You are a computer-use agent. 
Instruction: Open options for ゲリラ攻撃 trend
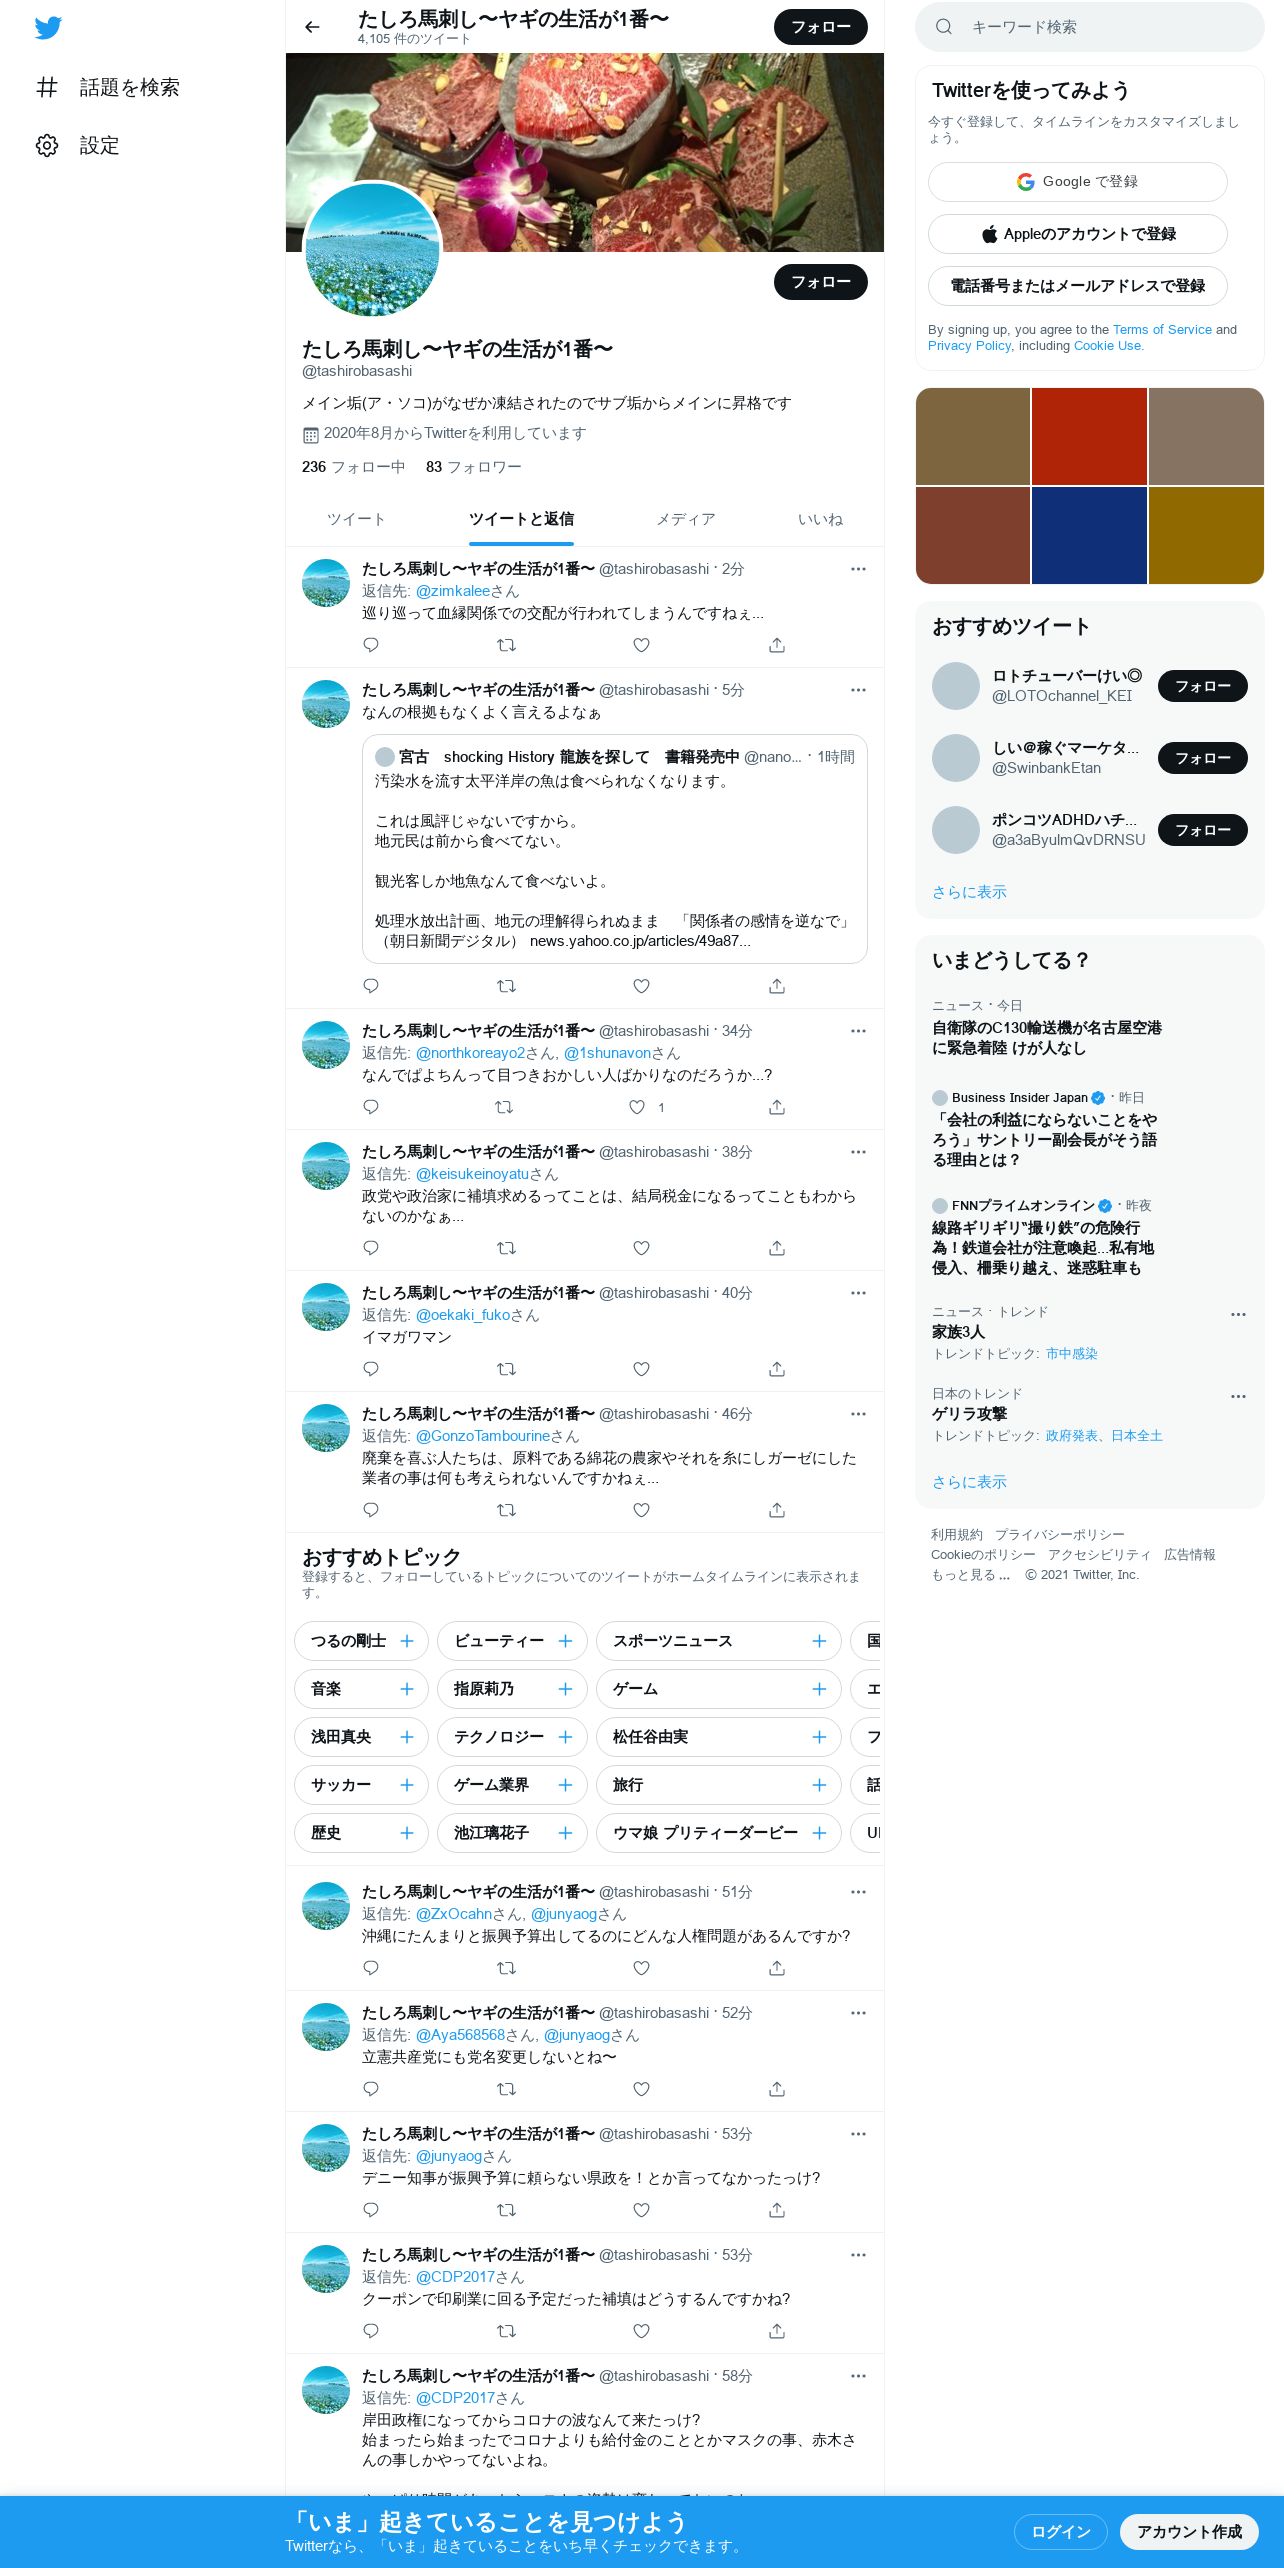(1238, 1396)
